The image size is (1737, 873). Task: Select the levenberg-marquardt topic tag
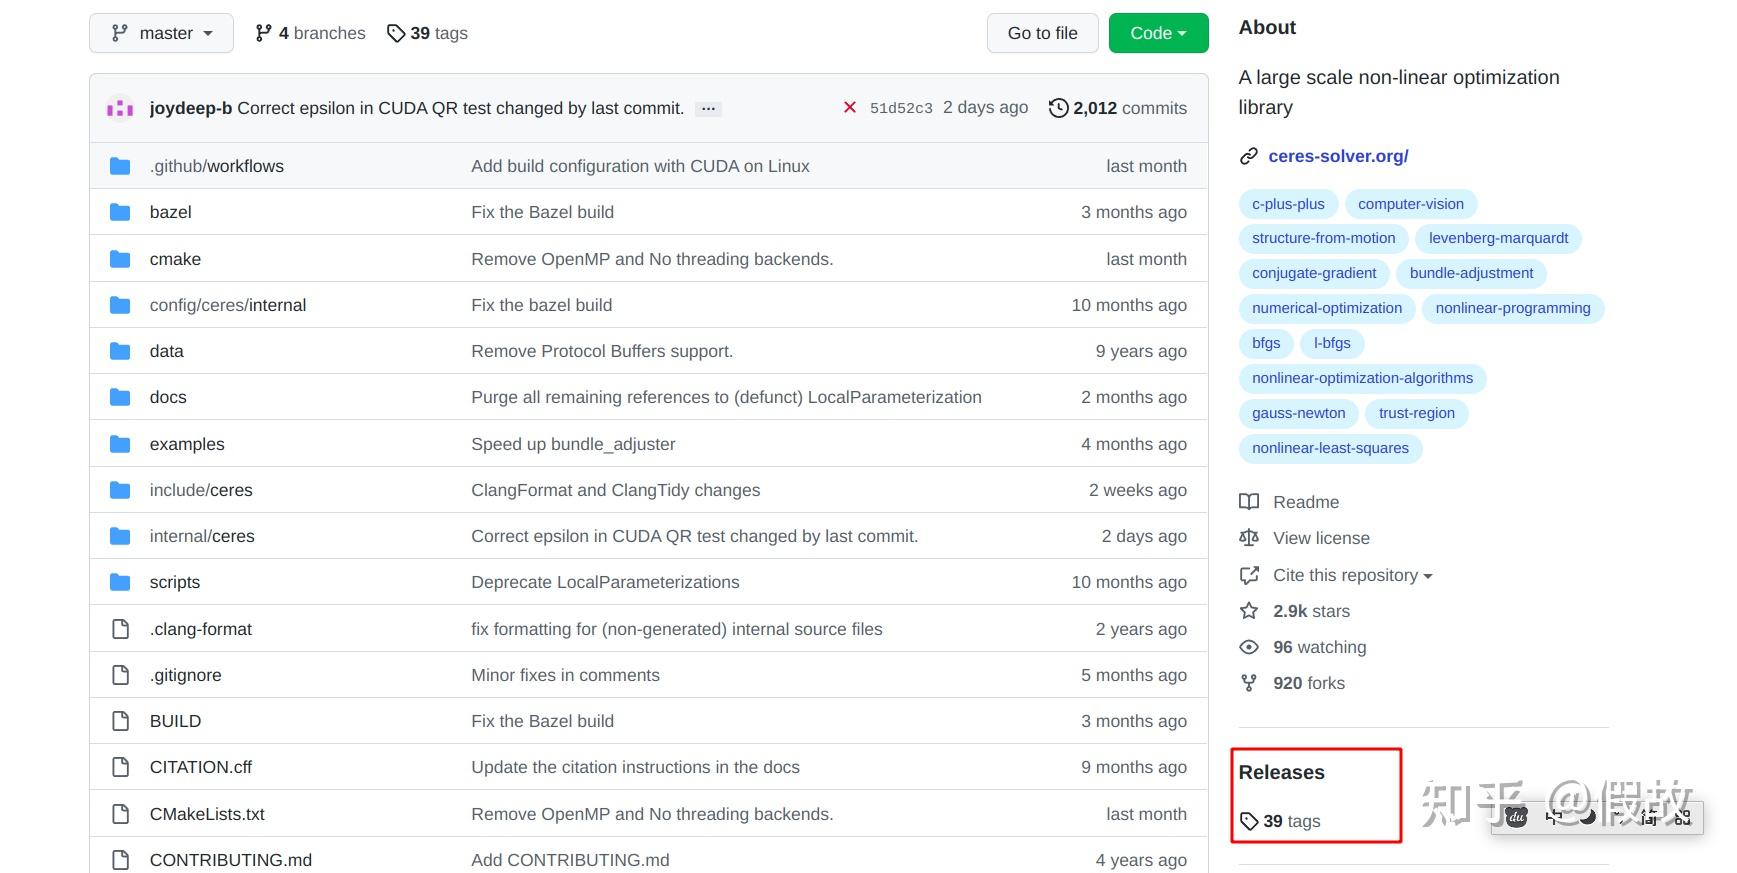click(1498, 238)
